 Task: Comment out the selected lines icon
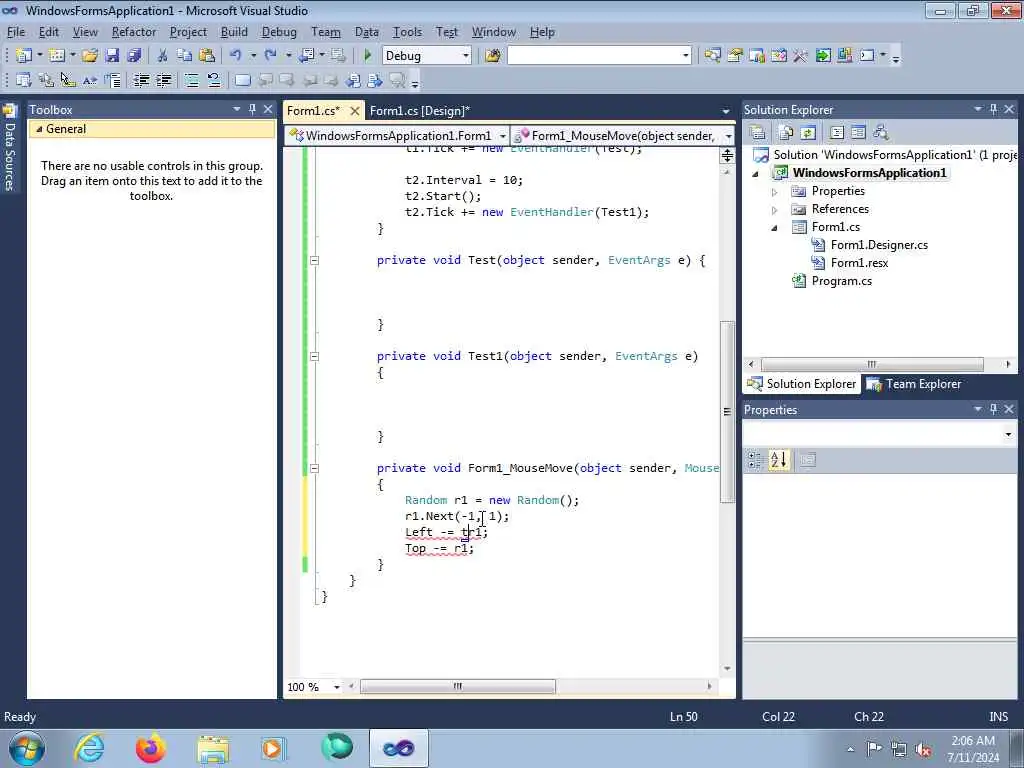click(192, 80)
